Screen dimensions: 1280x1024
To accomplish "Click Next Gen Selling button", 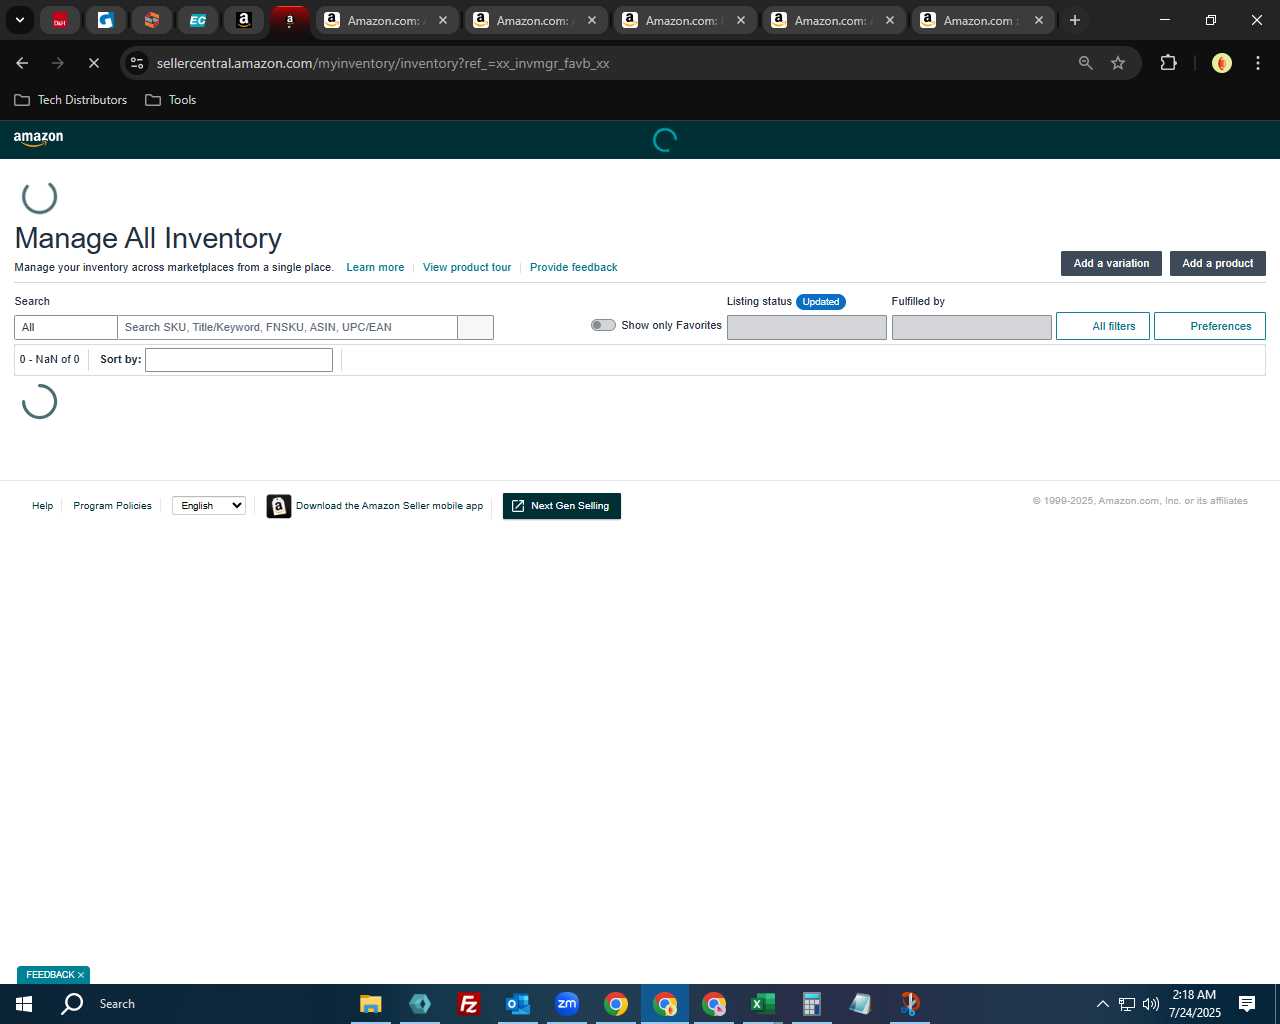I will point(562,506).
